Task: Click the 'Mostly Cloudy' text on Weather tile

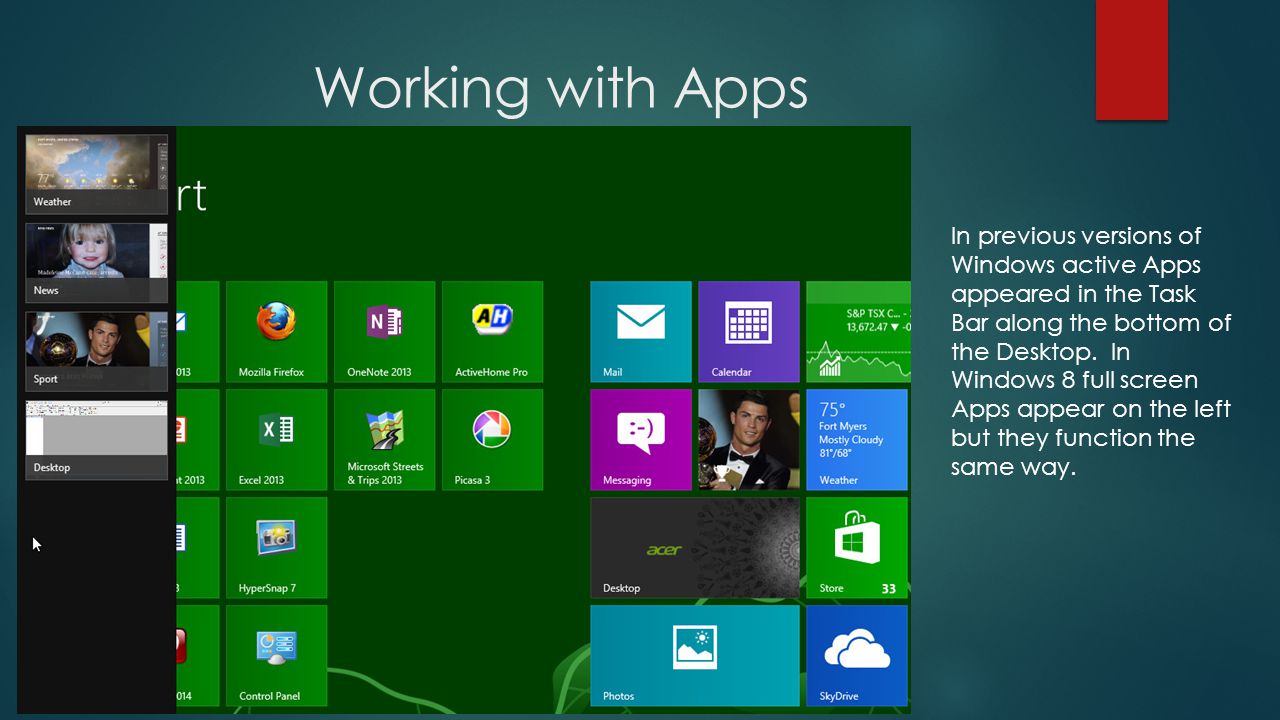Action: tap(851, 440)
